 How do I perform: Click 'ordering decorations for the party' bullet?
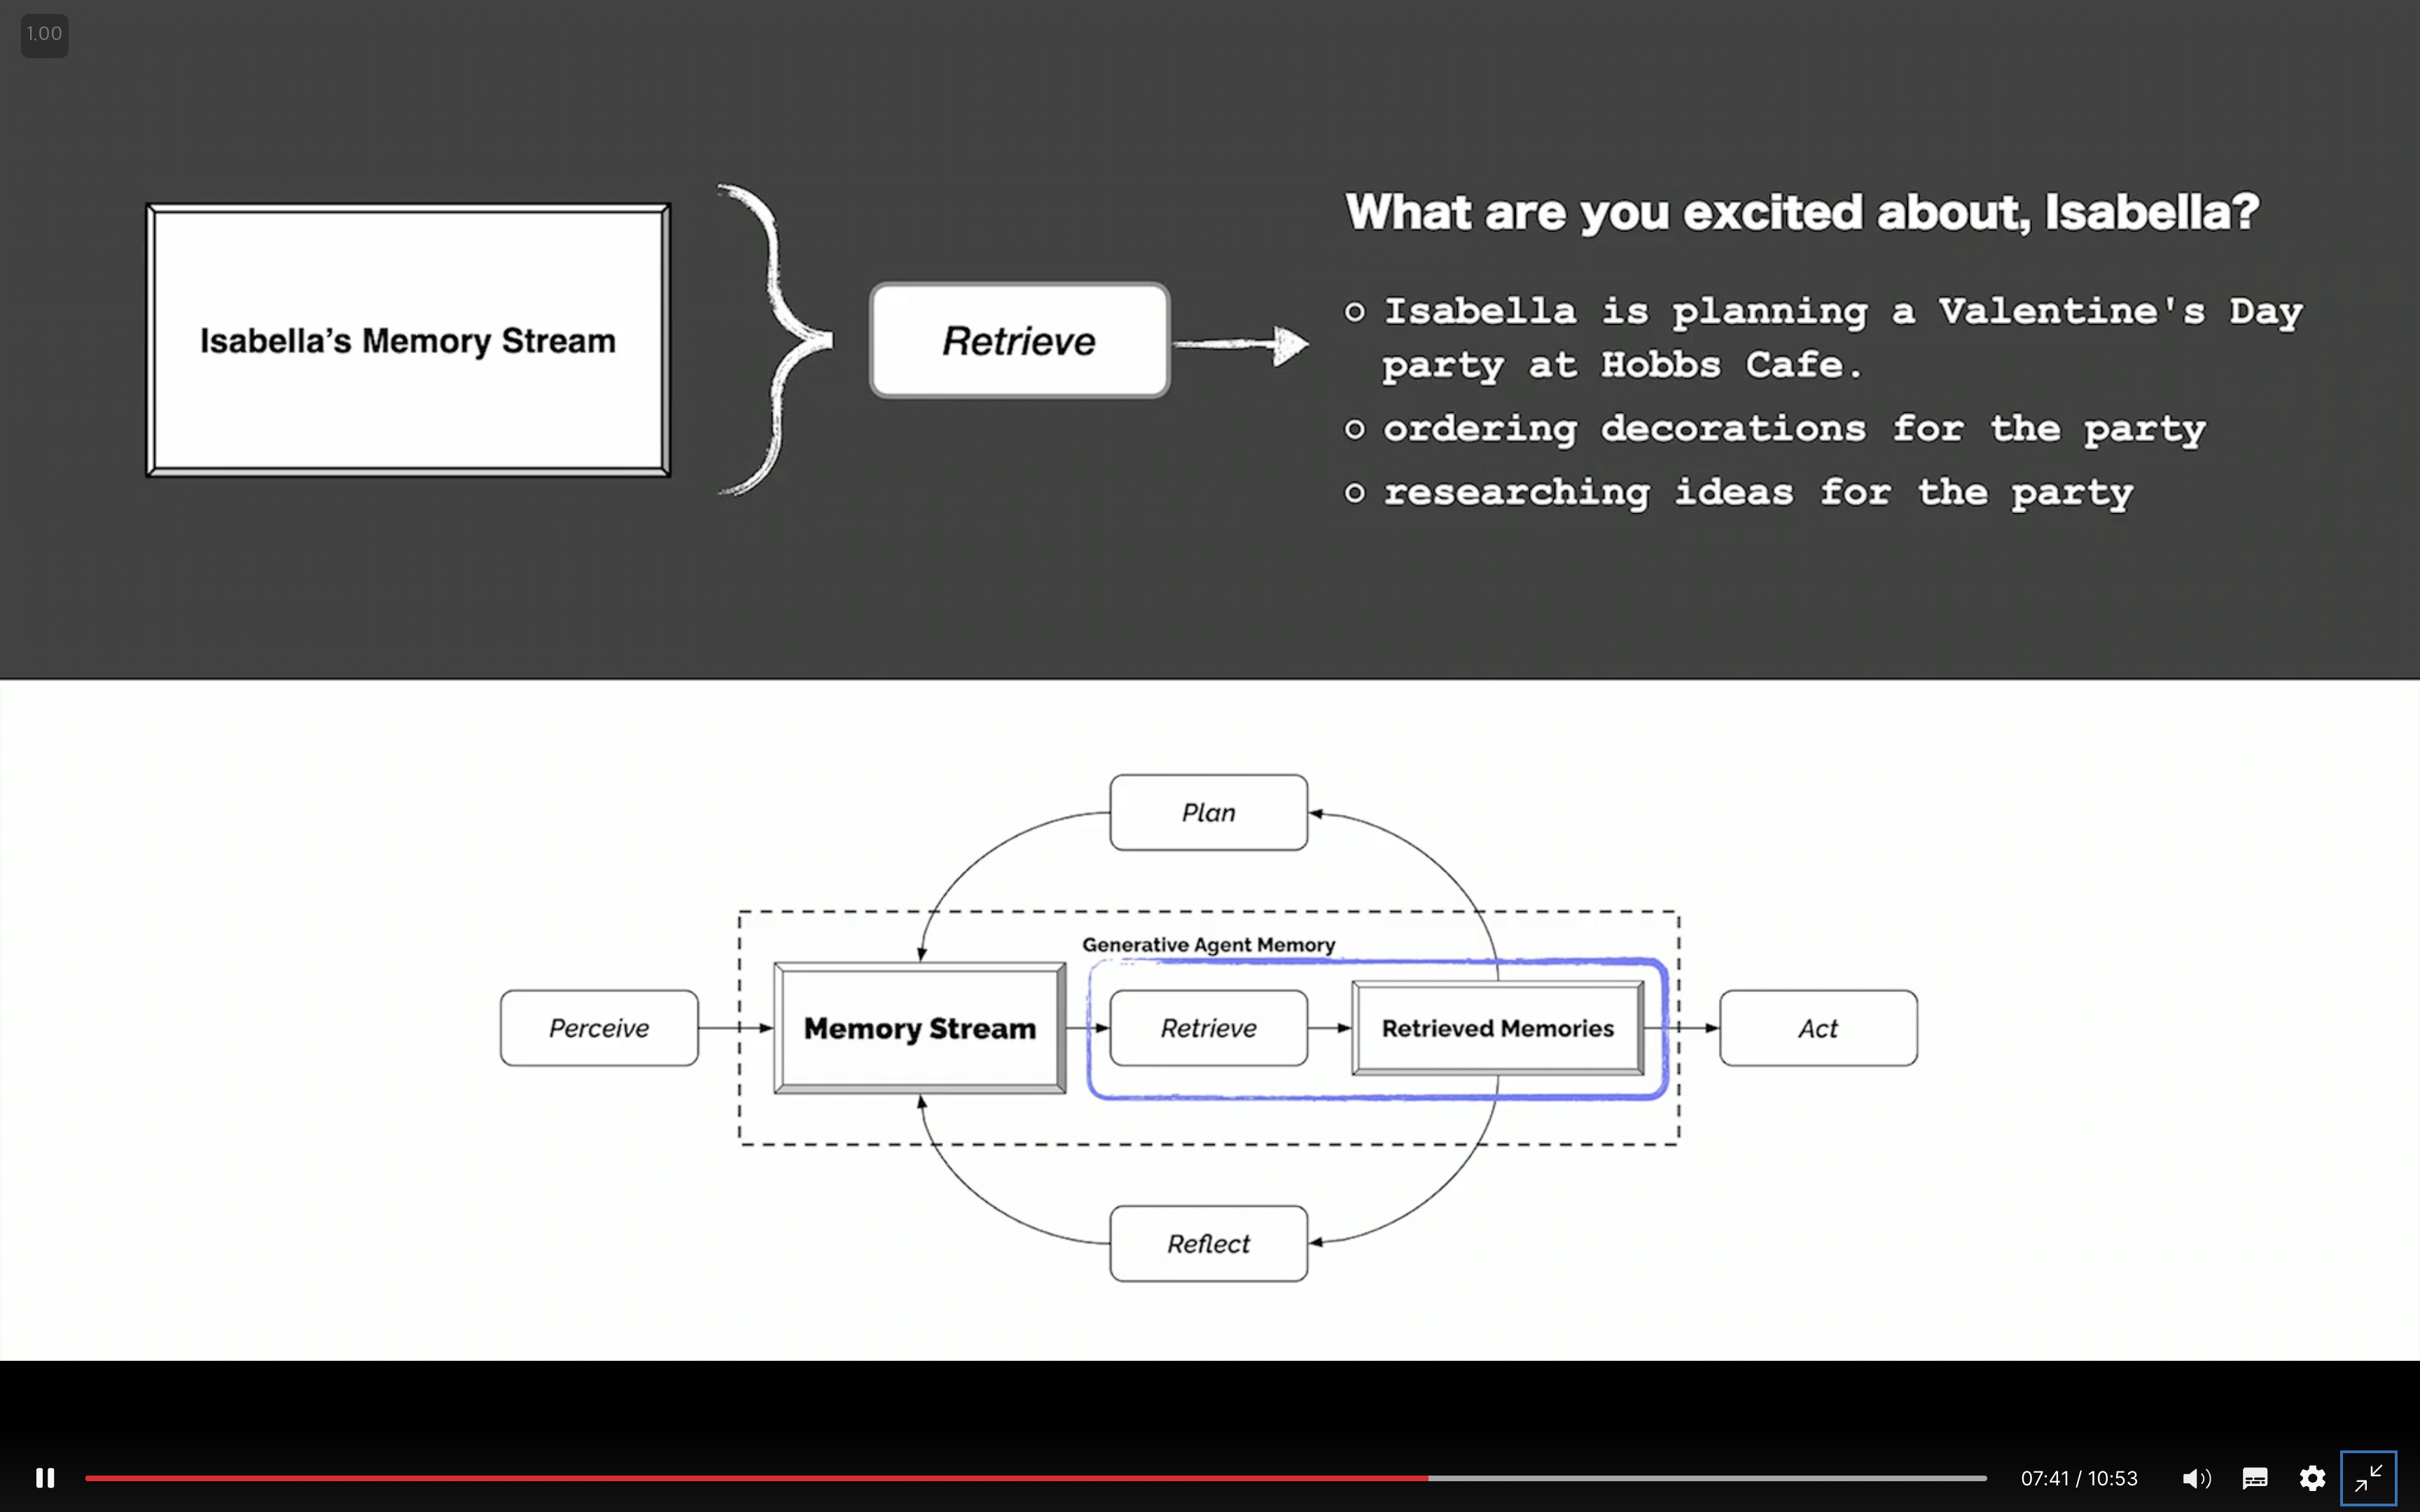point(1776,429)
